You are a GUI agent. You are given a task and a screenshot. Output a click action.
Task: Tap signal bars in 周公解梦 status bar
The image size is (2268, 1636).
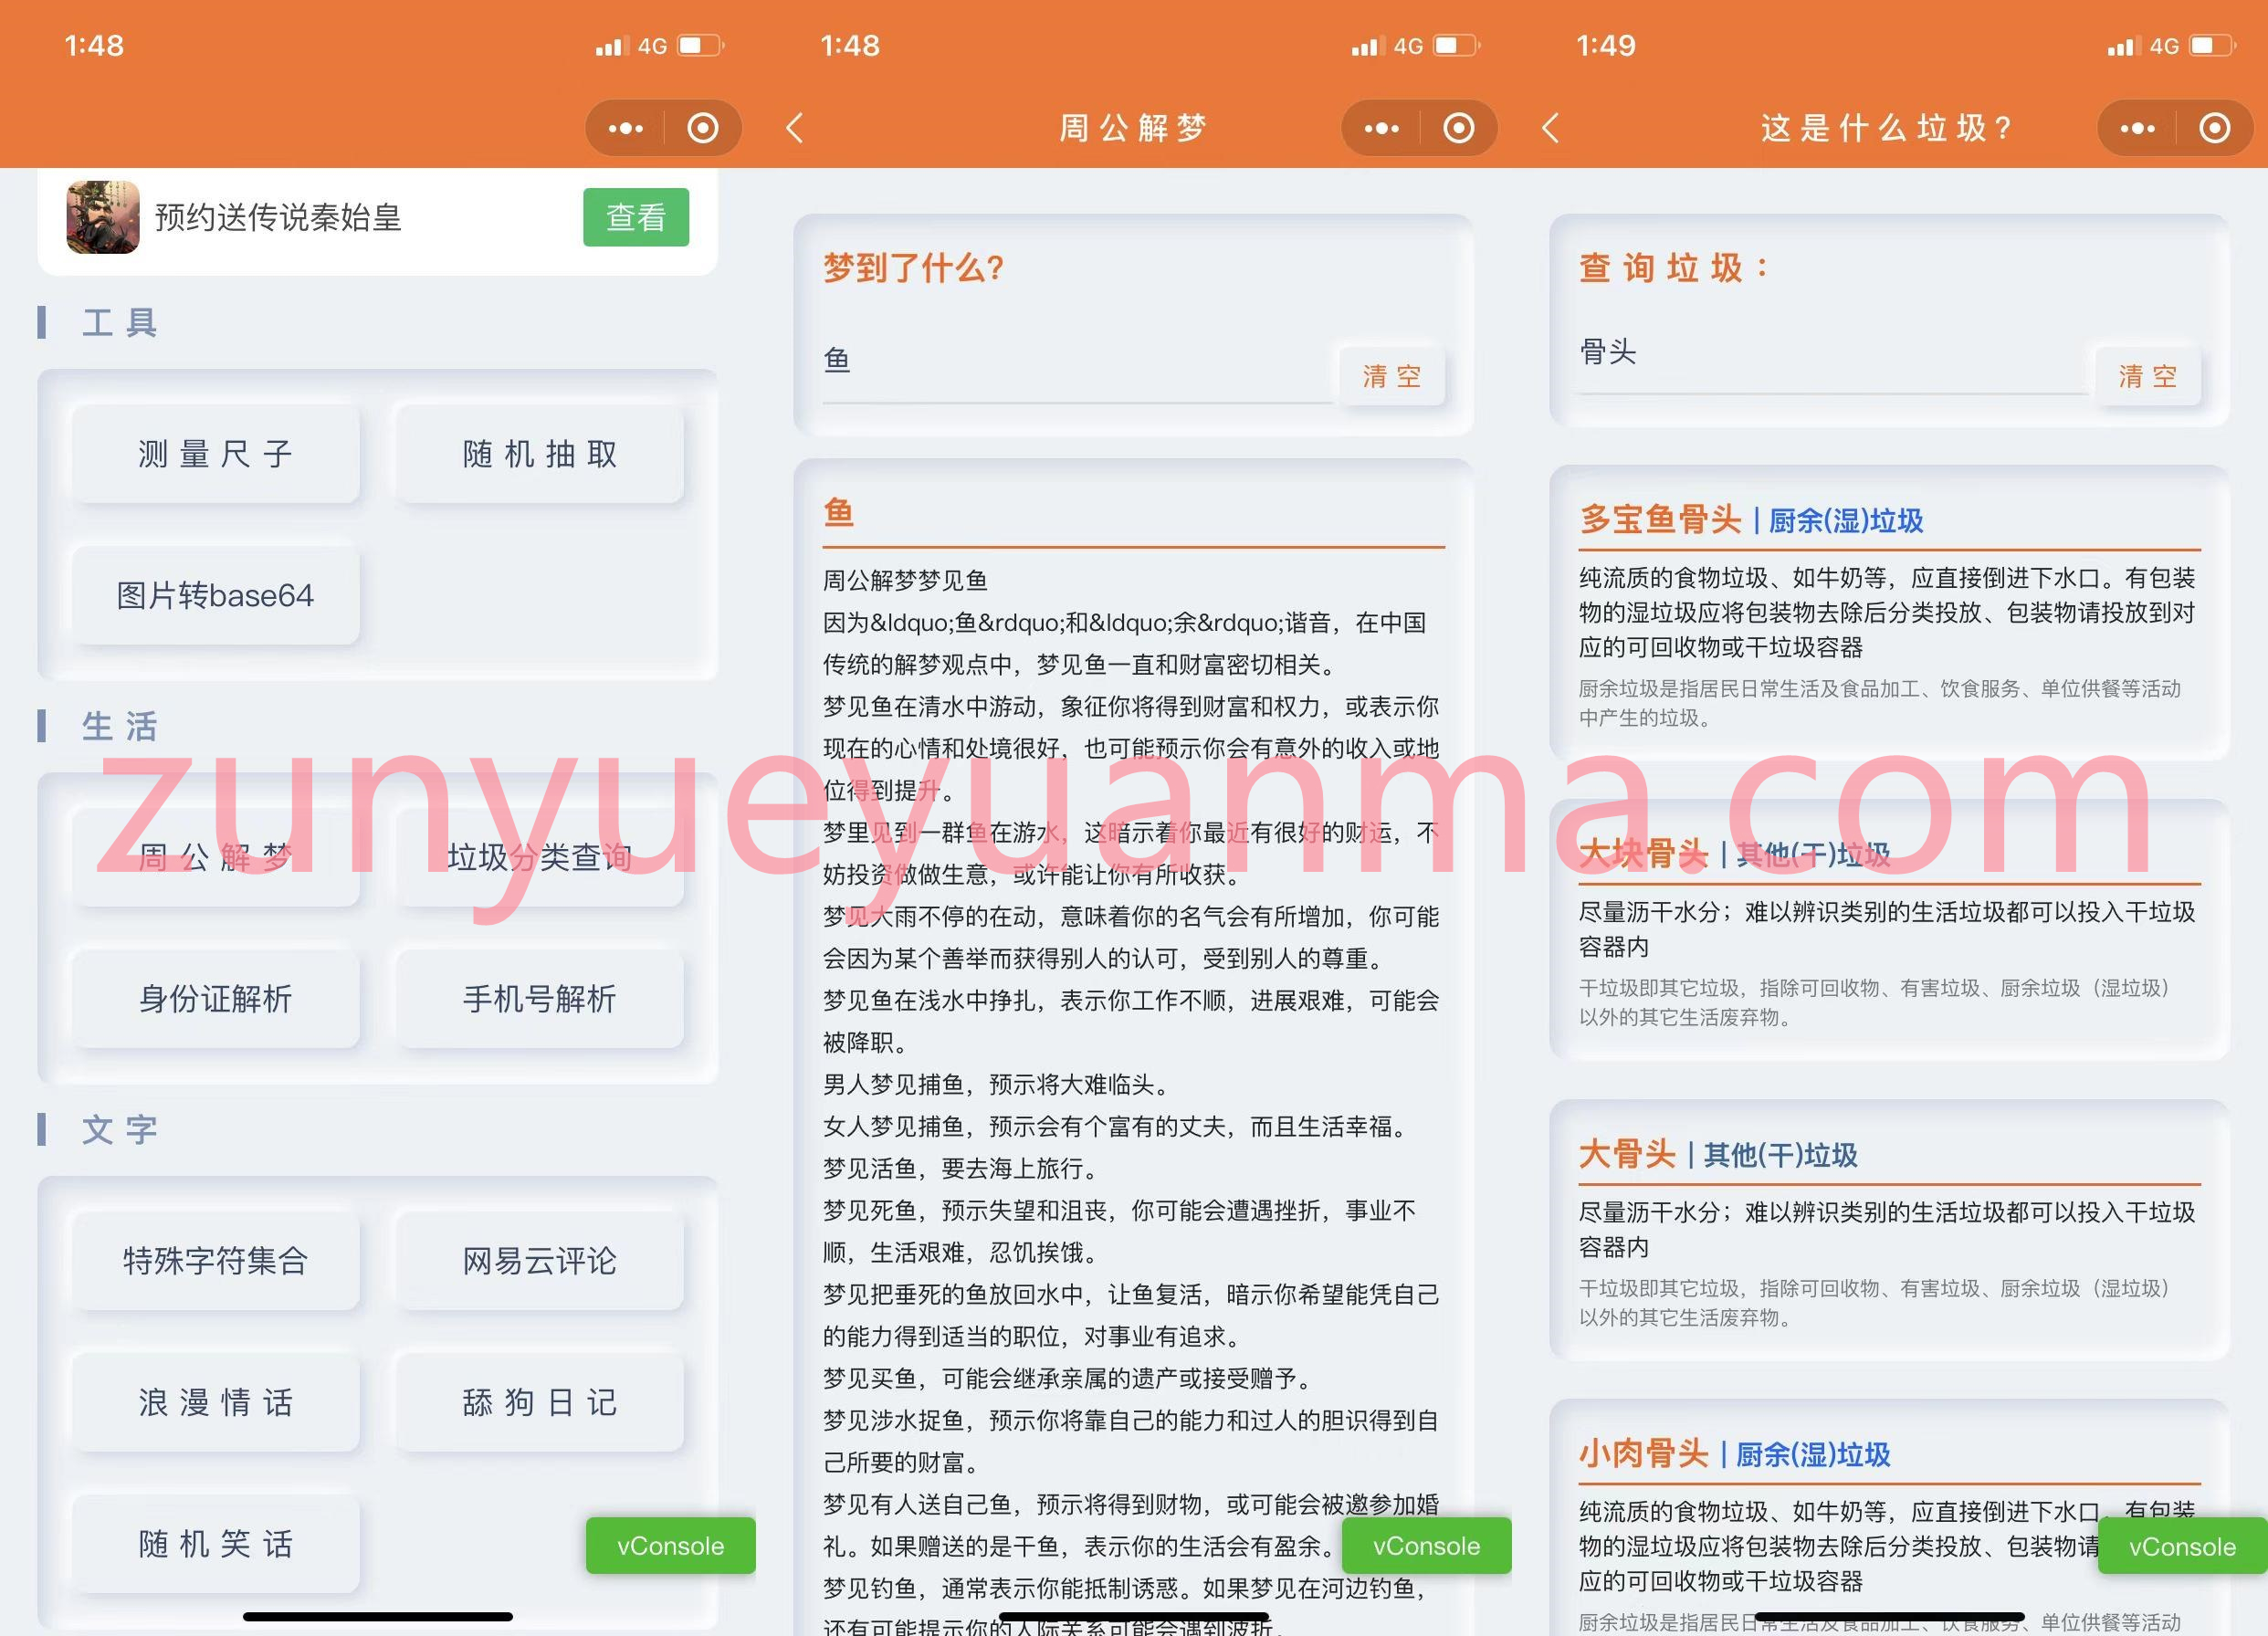pos(1366,46)
